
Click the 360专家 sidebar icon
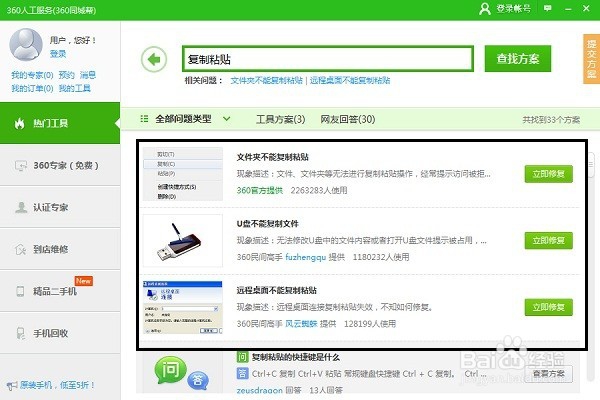click(20, 165)
